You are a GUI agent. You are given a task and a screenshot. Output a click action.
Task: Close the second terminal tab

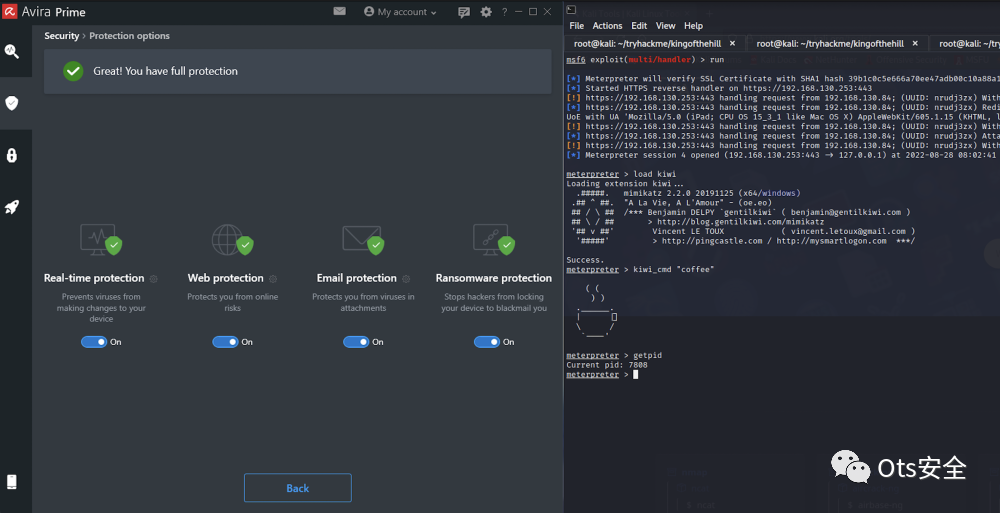click(915, 43)
